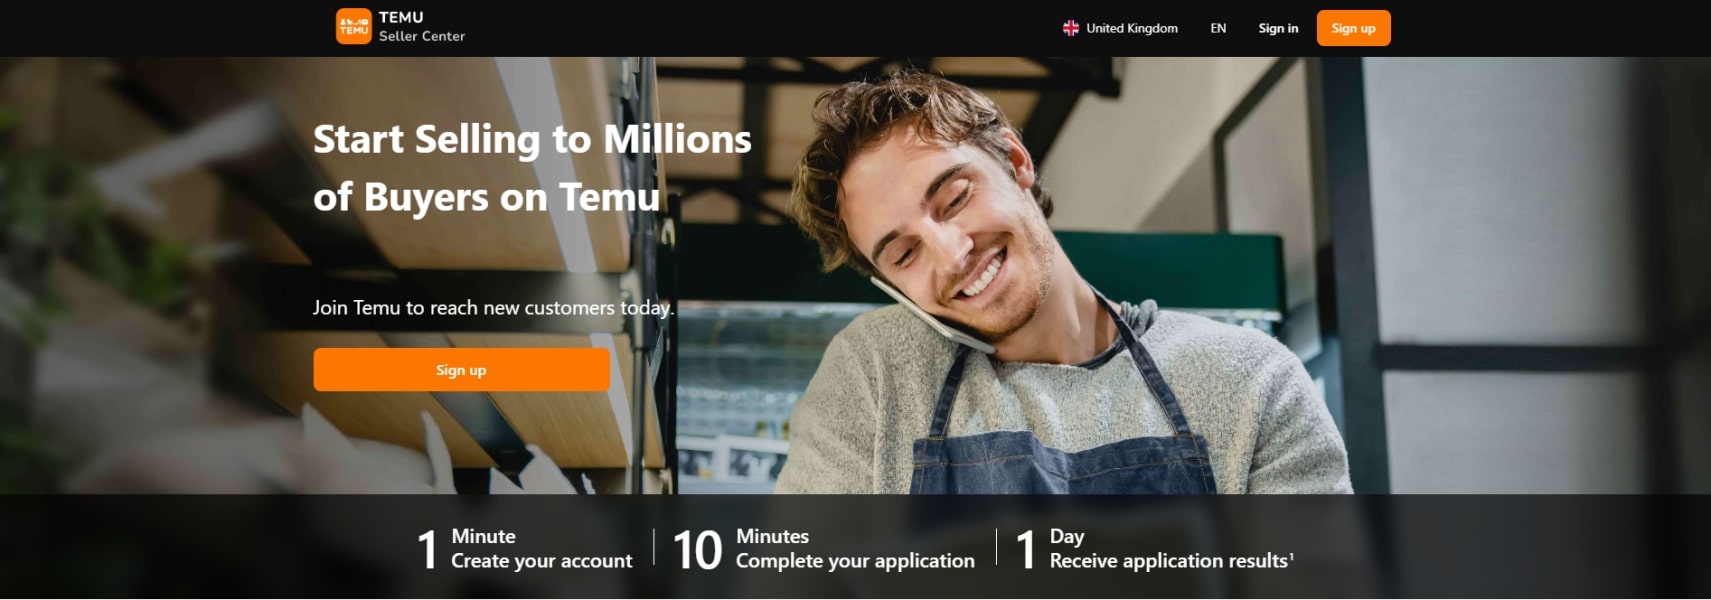Click the large Sign up button below the tagline

[461, 370]
